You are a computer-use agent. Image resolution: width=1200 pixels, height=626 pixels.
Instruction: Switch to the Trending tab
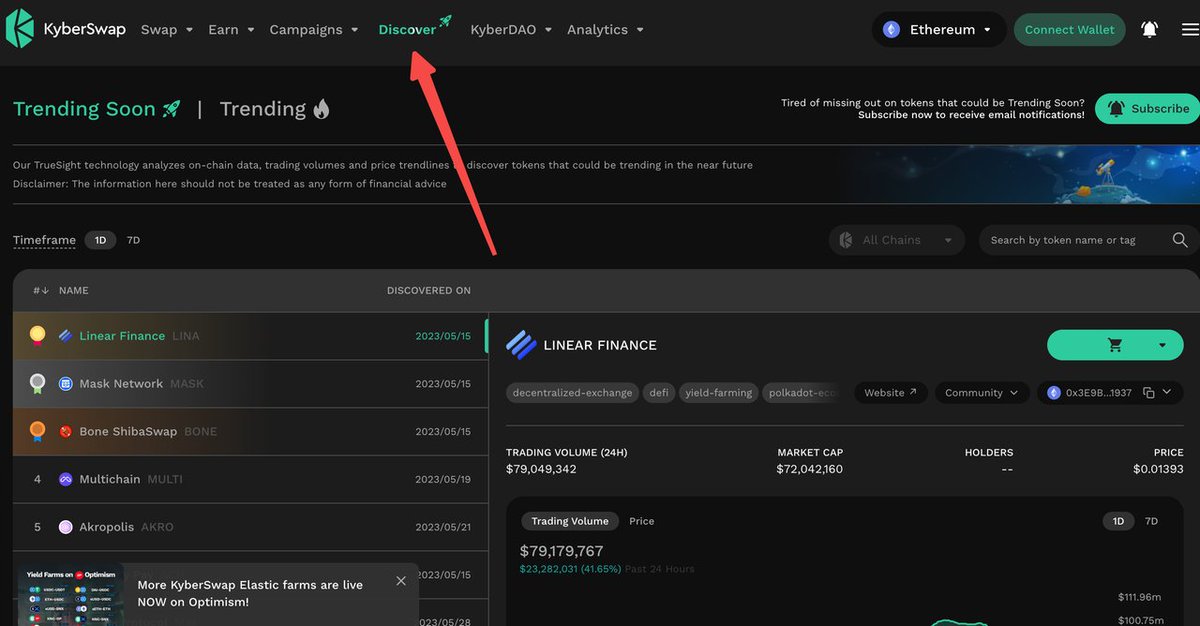tap(275, 109)
